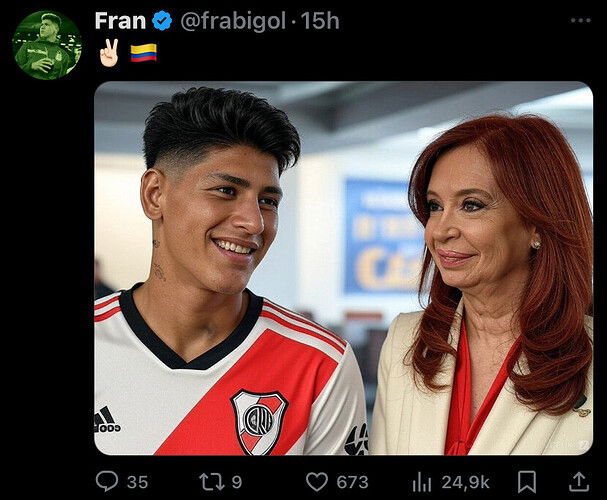Click the red-and-white club crest on the jersey
Viewport: 607px width, 500px height.
(x=259, y=421)
